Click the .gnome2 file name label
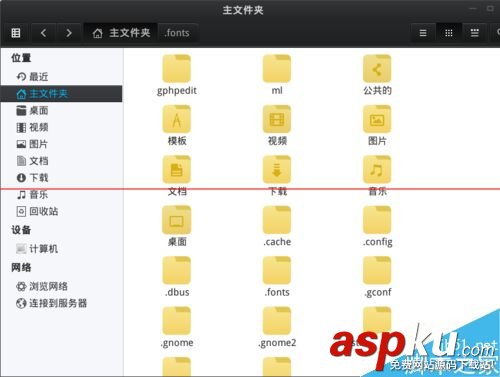 (x=277, y=343)
